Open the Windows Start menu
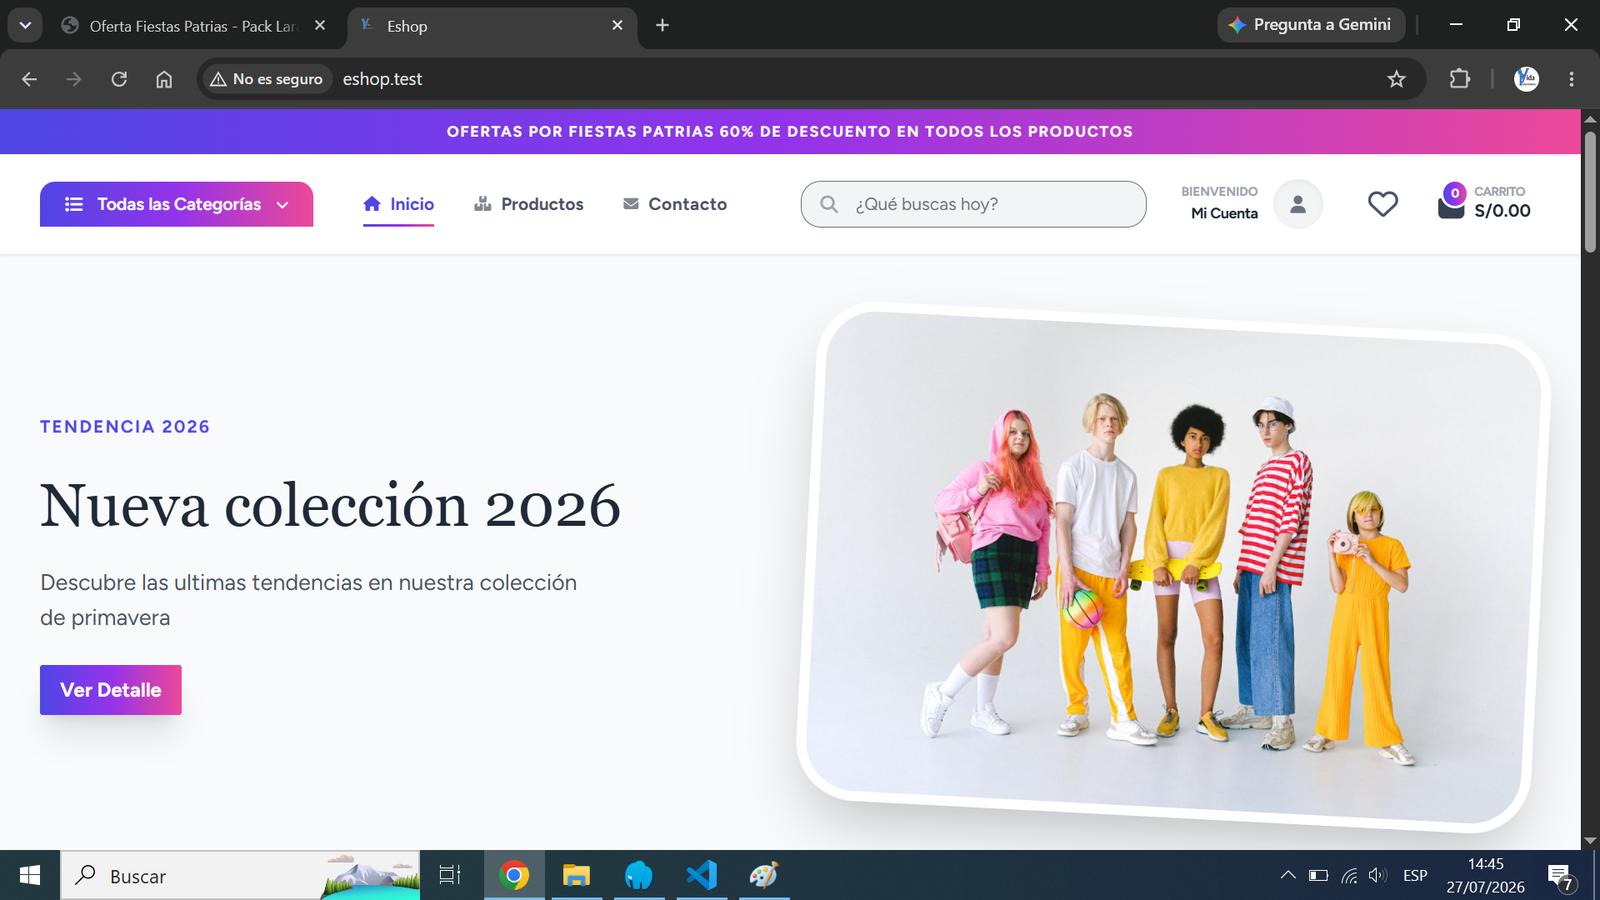Image resolution: width=1600 pixels, height=900 pixels. [x=30, y=875]
